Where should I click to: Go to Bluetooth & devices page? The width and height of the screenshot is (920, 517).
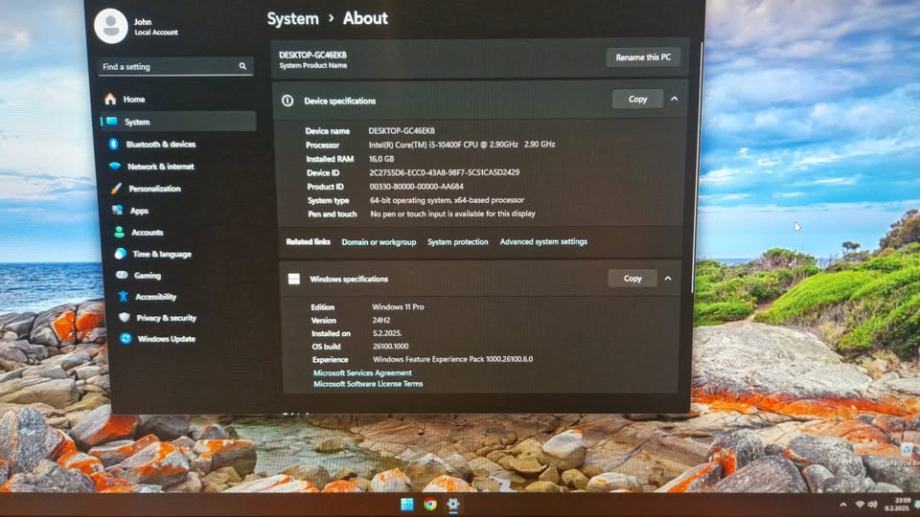(161, 144)
